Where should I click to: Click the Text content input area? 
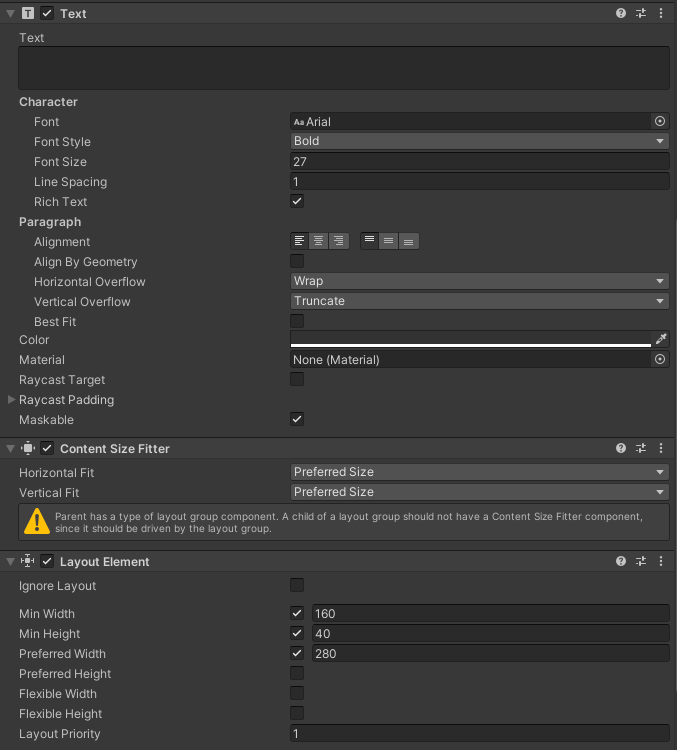pyautogui.click(x=344, y=68)
